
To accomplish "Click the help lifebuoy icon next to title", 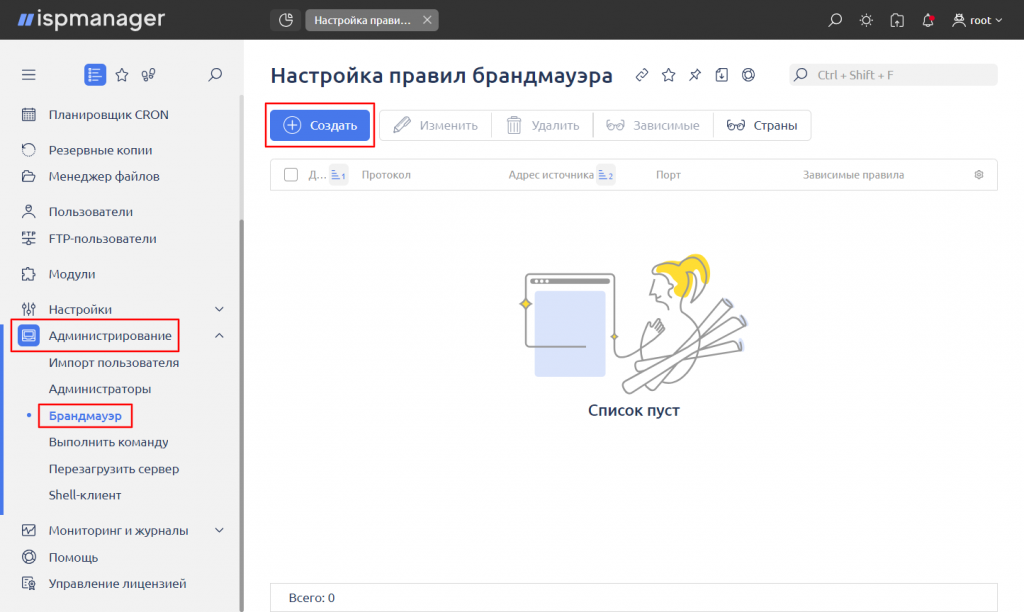I will [x=748, y=75].
